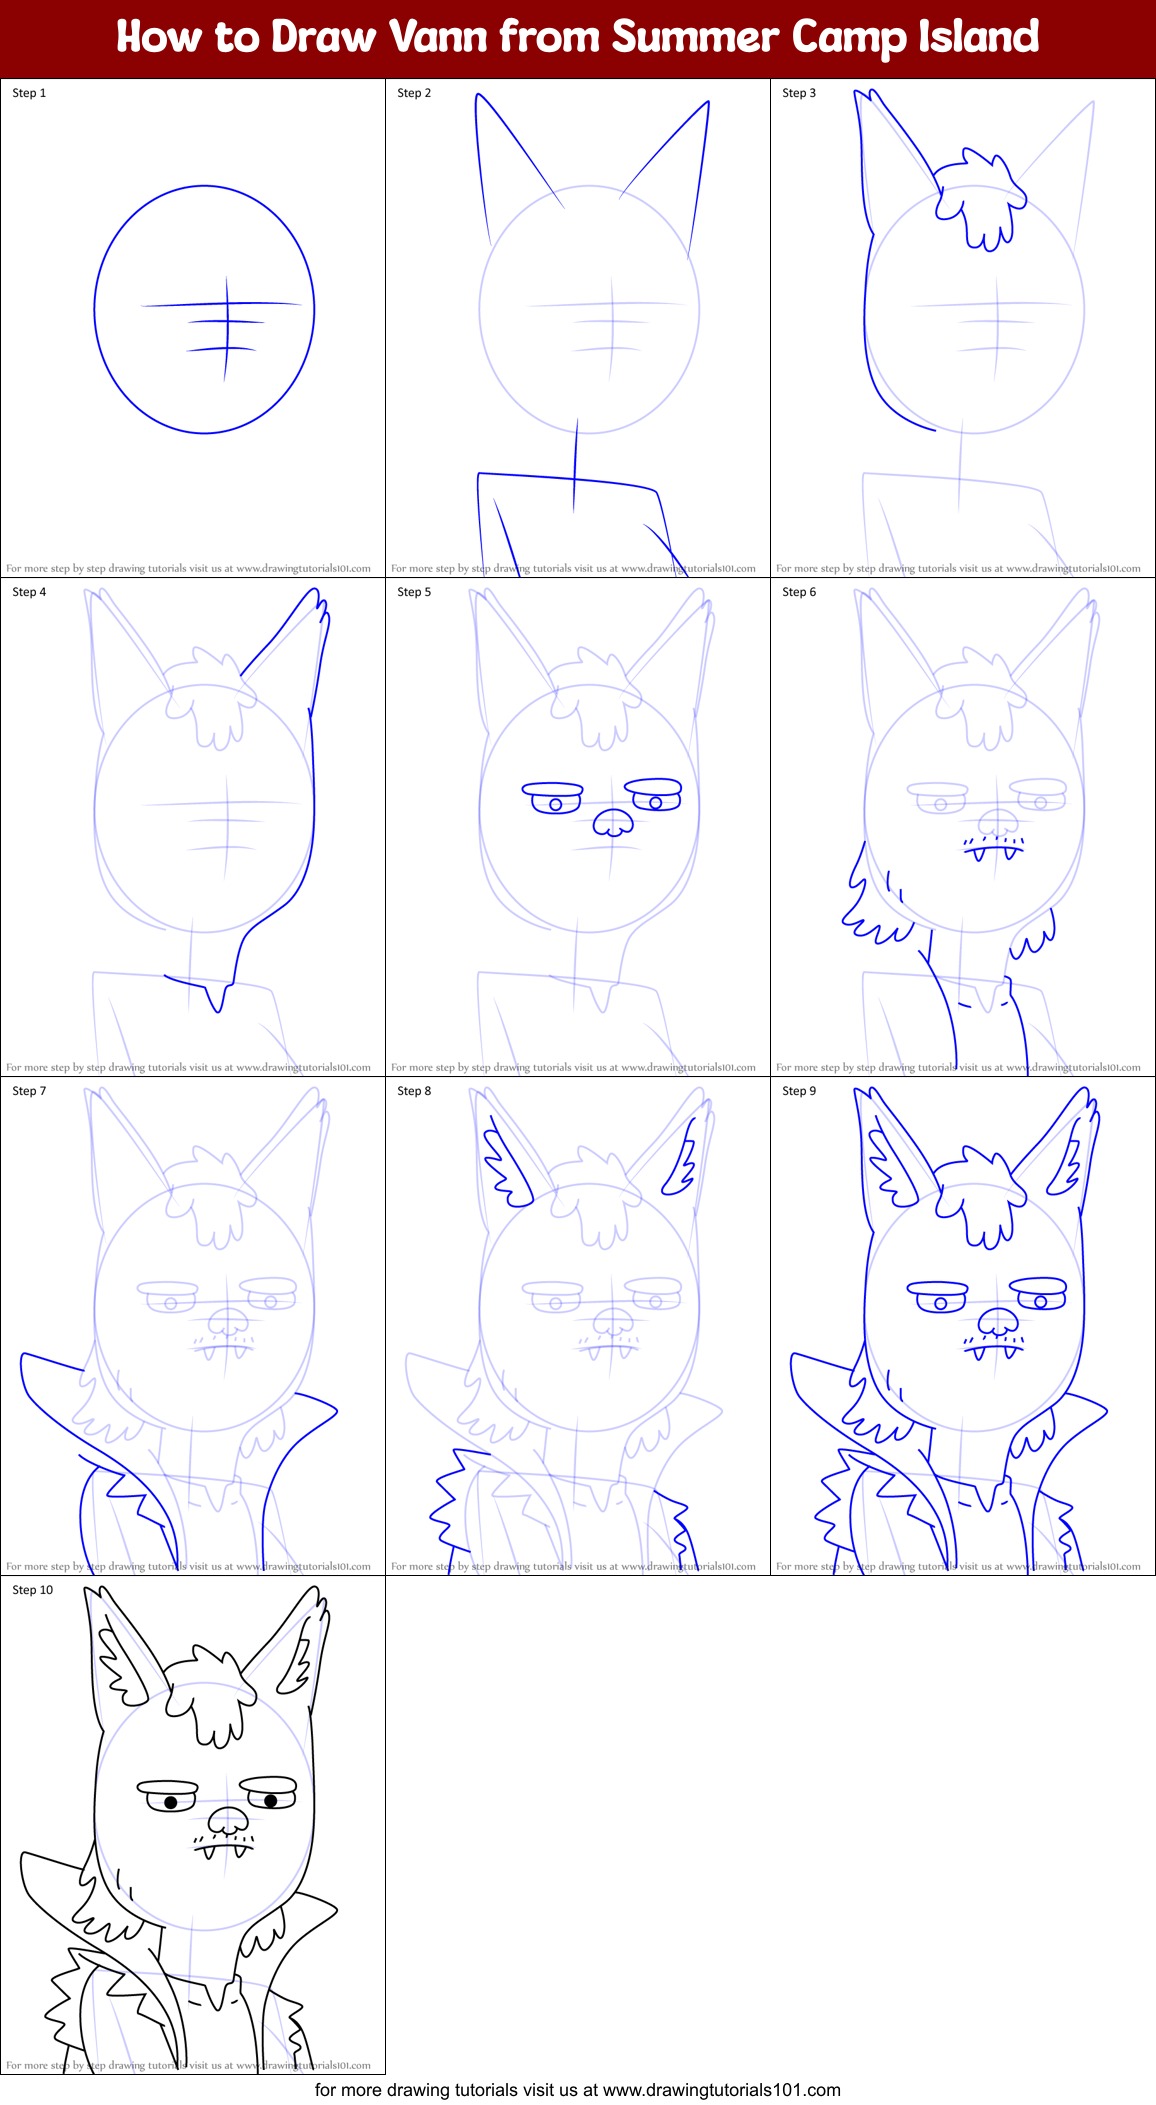
Task: Click the Step 1 circle drawing thumbnail
Action: (193, 328)
